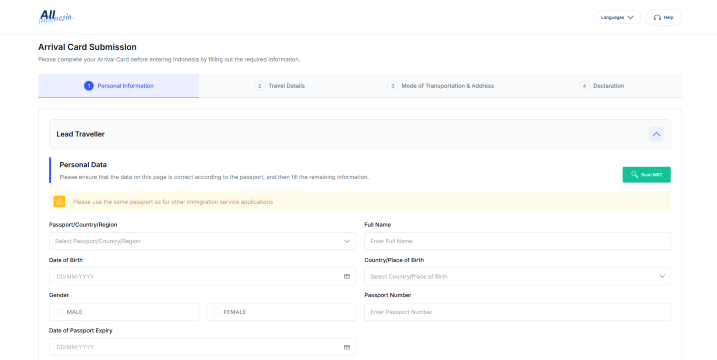
Task: Select the MALE gender option
Action: pyautogui.click(x=124, y=312)
